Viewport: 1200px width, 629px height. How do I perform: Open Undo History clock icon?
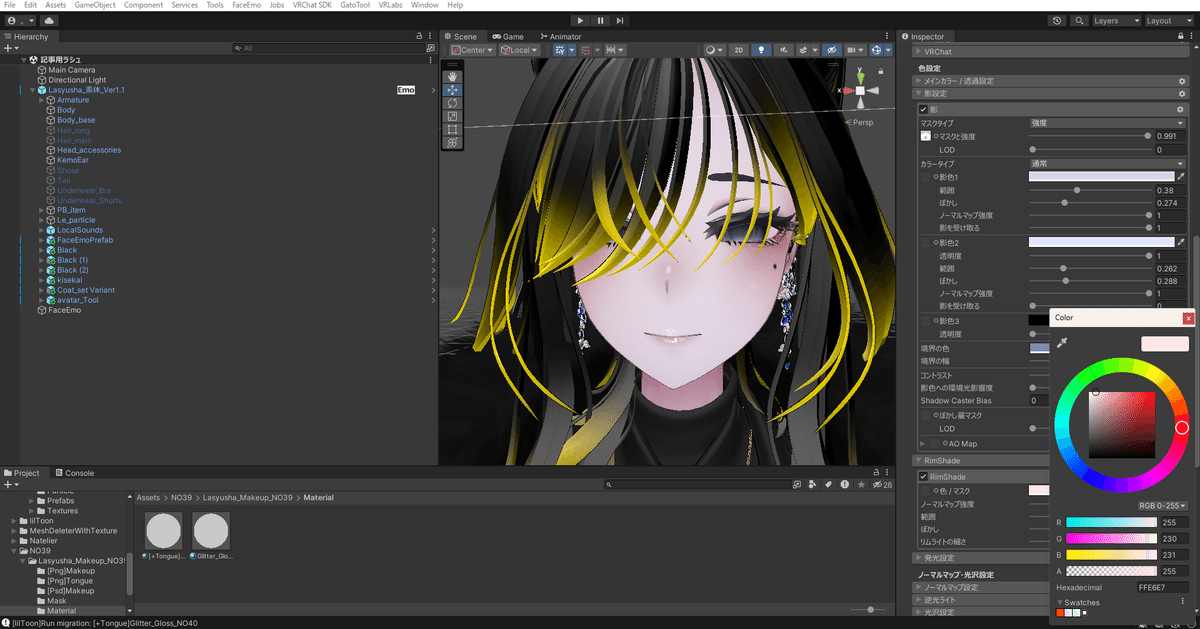tap(1058, 20)
